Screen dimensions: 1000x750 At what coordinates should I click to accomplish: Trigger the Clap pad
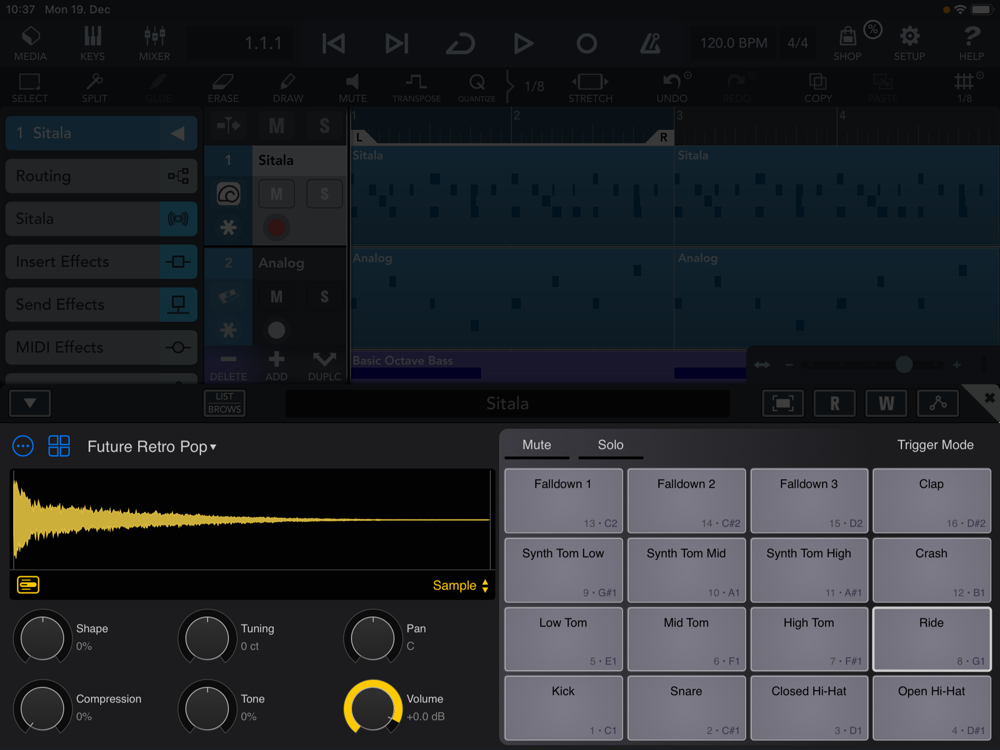tap(932, 501)
